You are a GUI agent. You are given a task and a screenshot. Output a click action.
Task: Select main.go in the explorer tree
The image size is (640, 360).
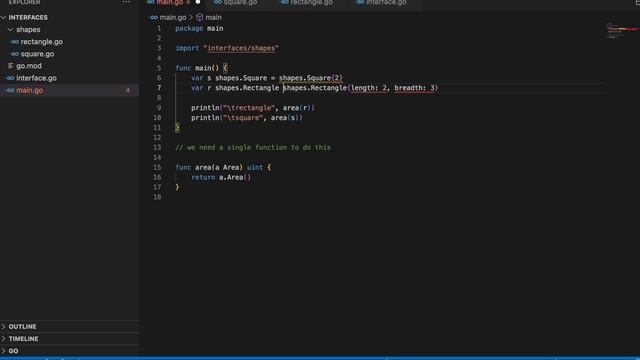69,90
